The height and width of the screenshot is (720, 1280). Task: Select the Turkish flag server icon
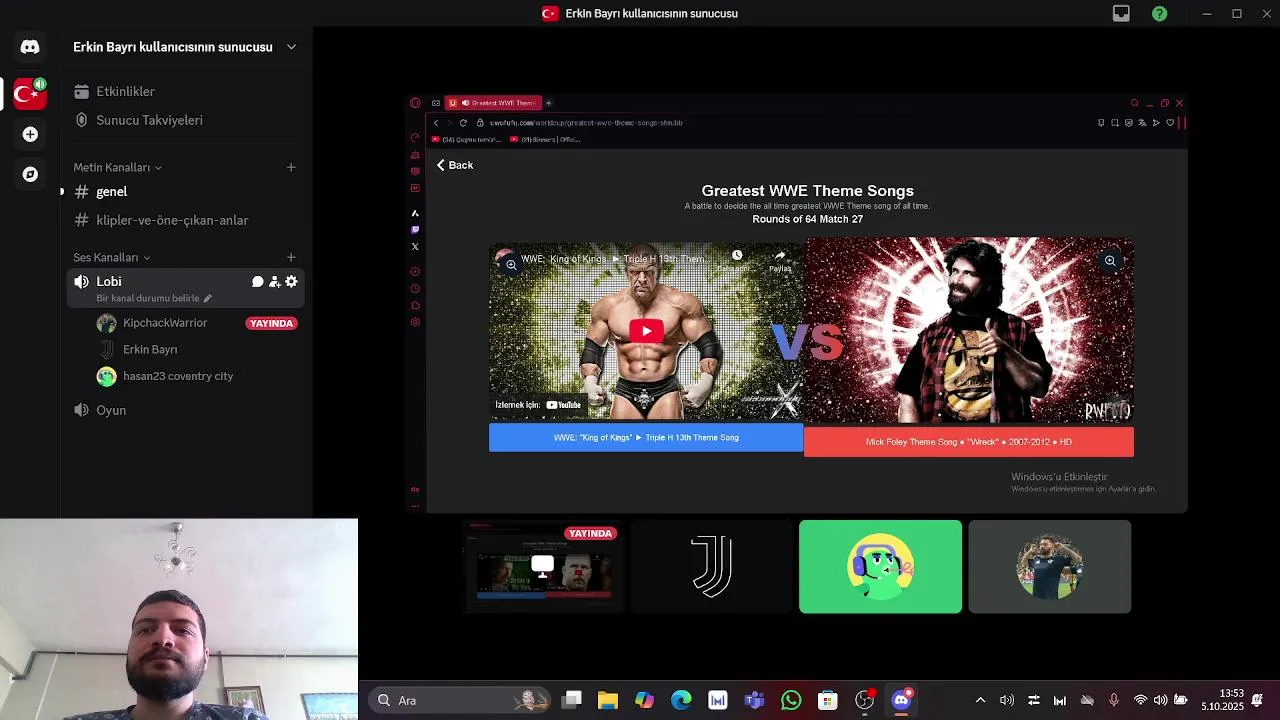coord(30,94)
